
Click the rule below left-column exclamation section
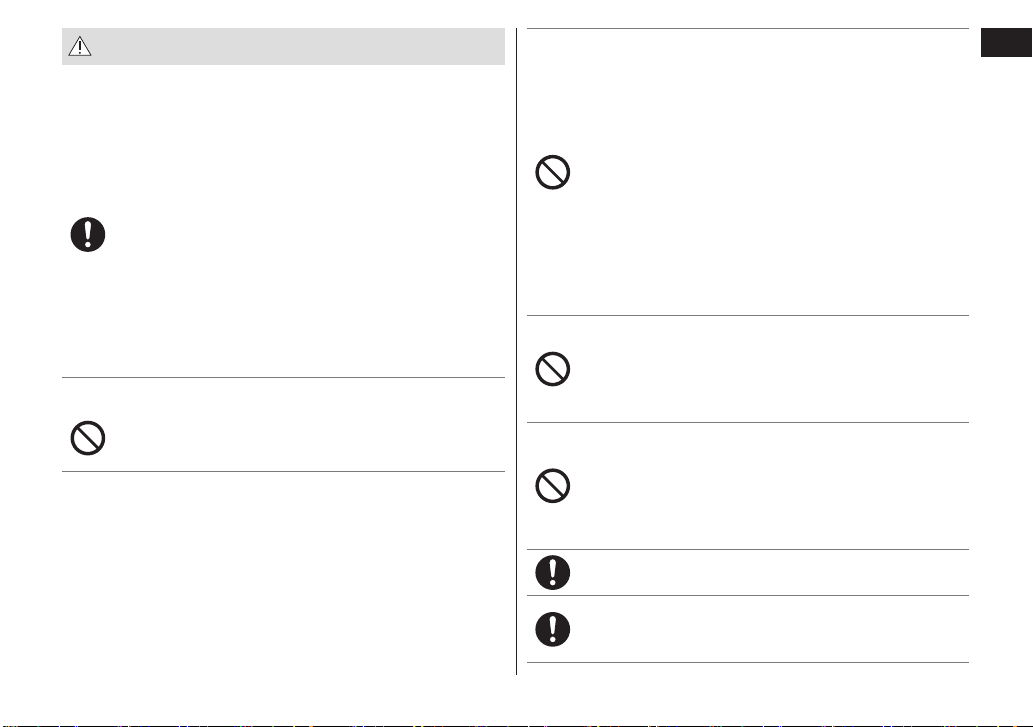[x=283, y=377]
